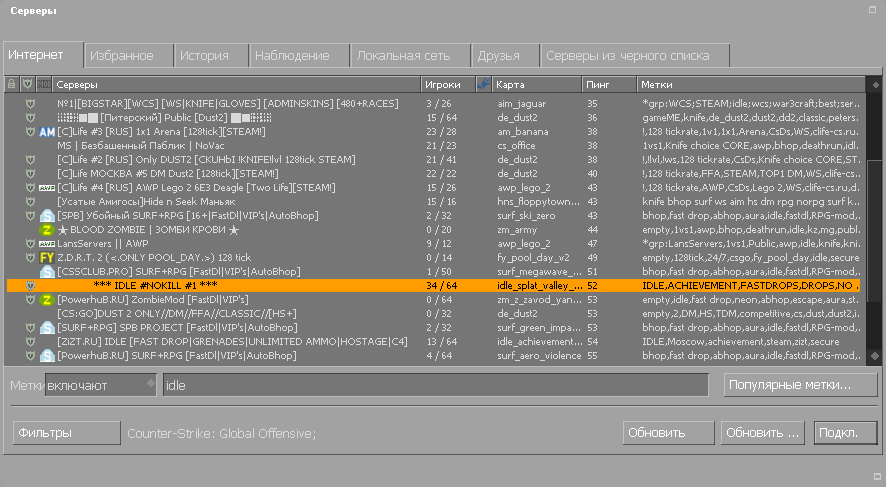Viewport: 886px width, 487px height.
Task: Open Серверы из черного списка tab
Action: pyautogui.click(x=635, y=56)
